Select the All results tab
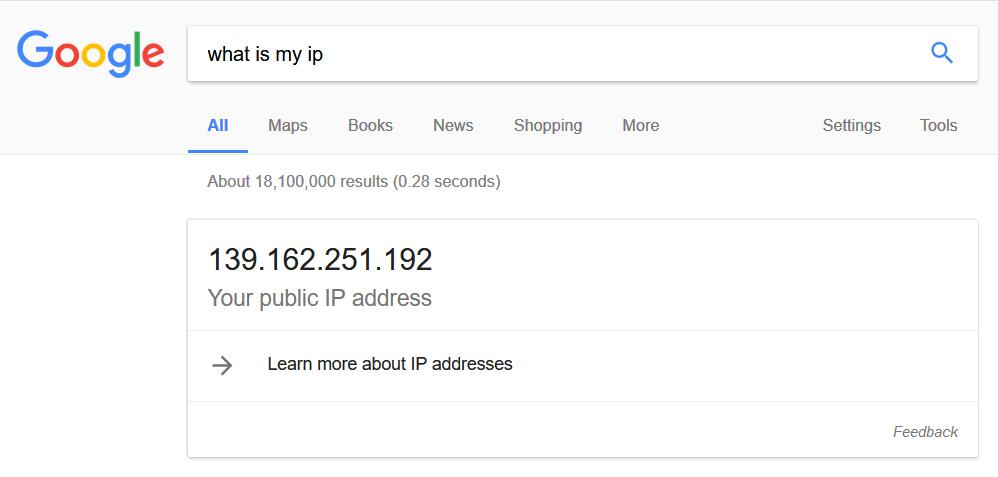This screenshot has height=477, width=998. (218, 125)
